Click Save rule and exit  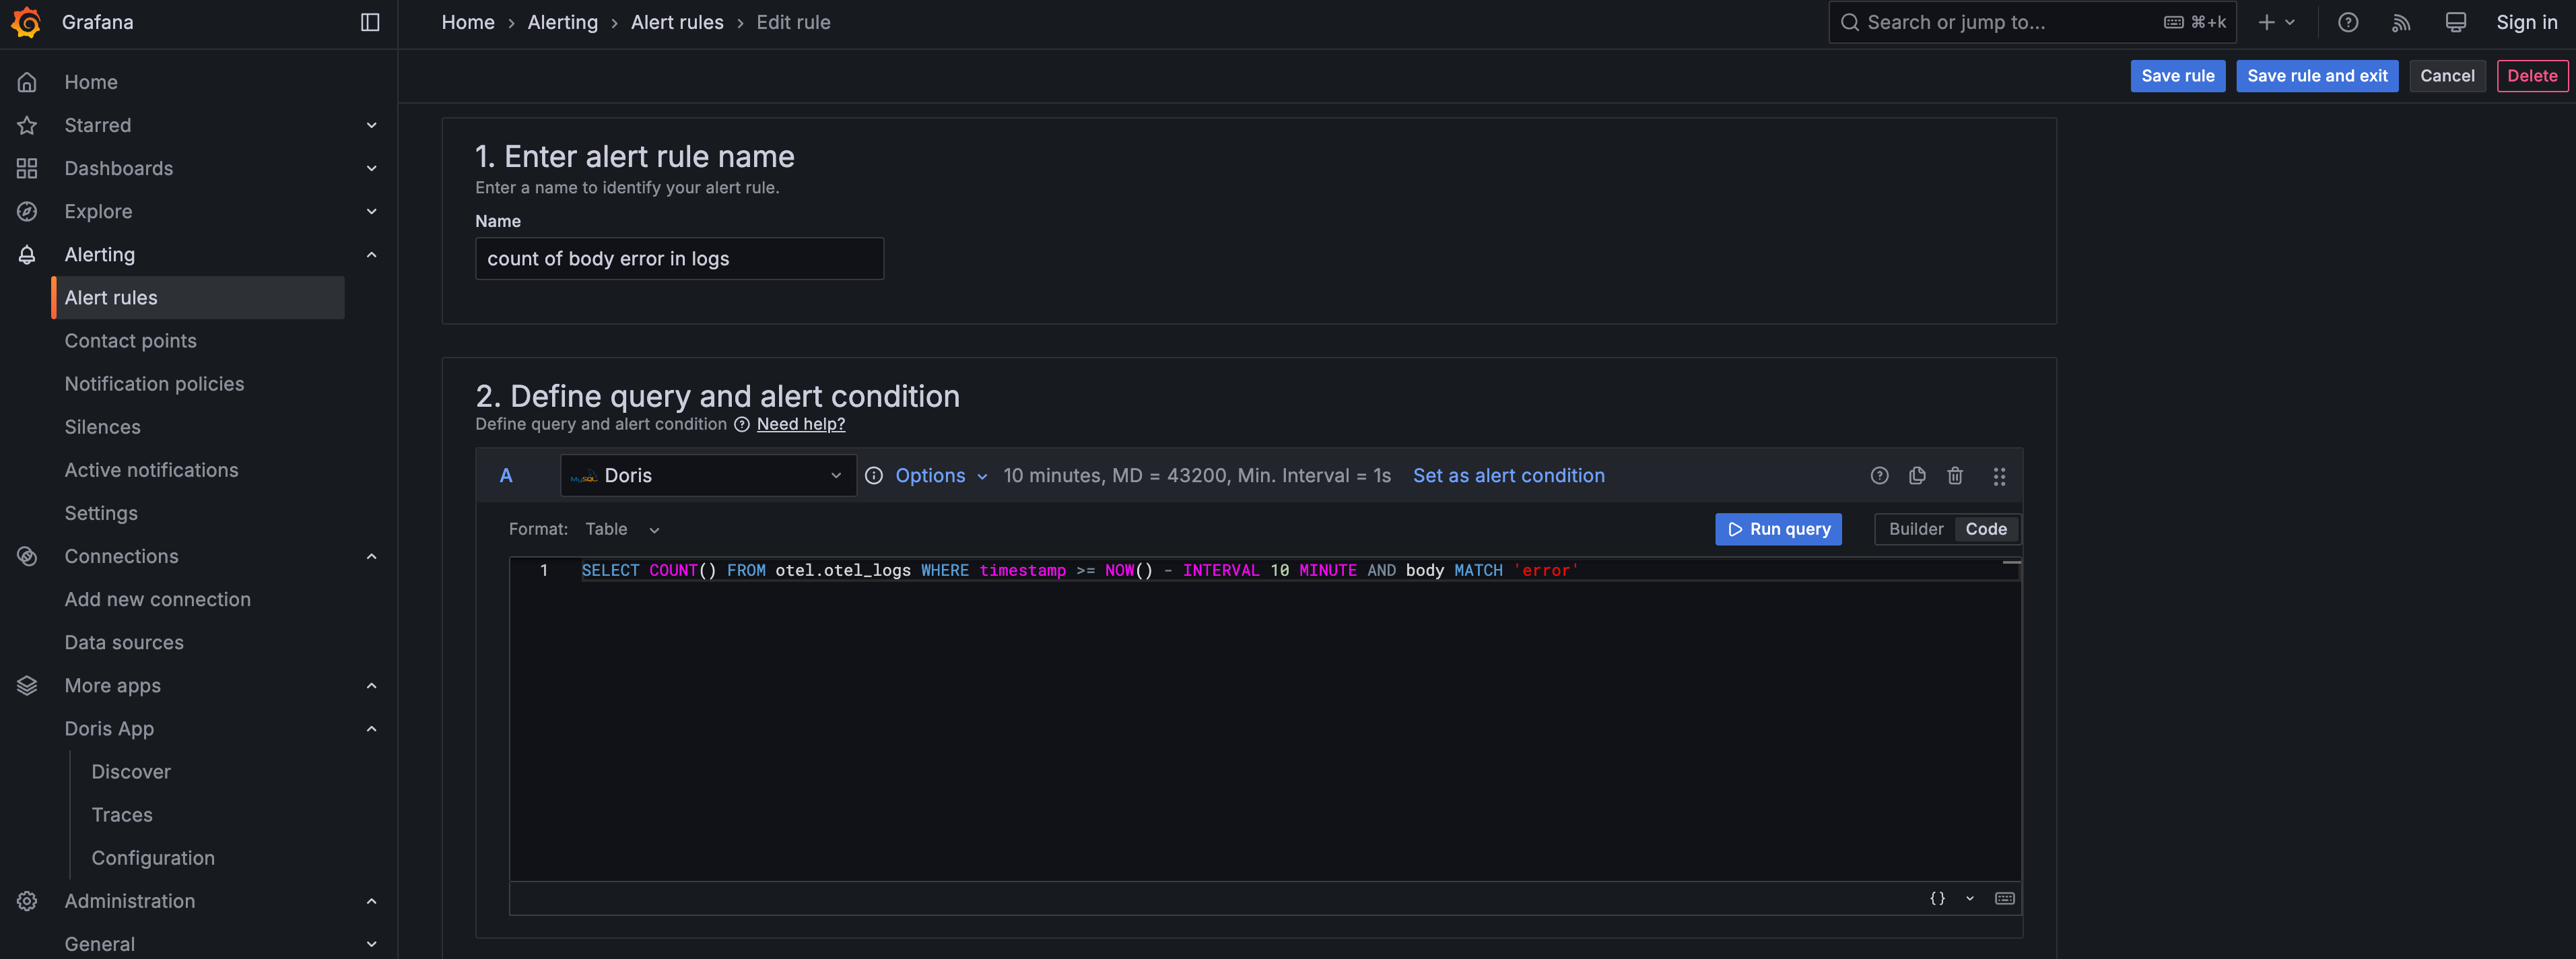2317,76
